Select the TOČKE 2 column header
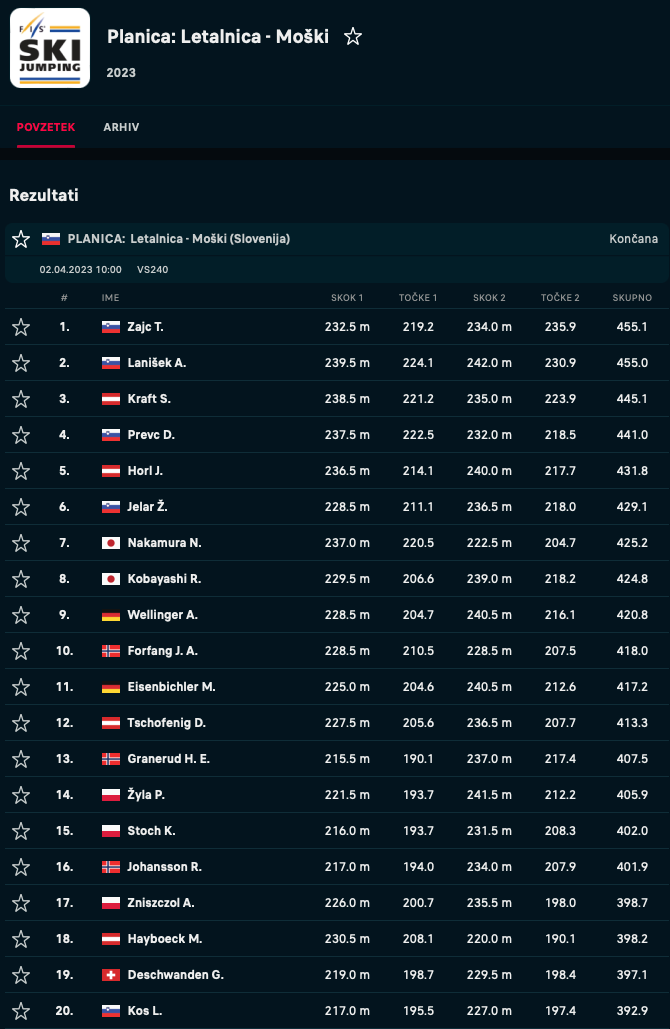This screenshot has width=670, height=1029. pos(560,298)
